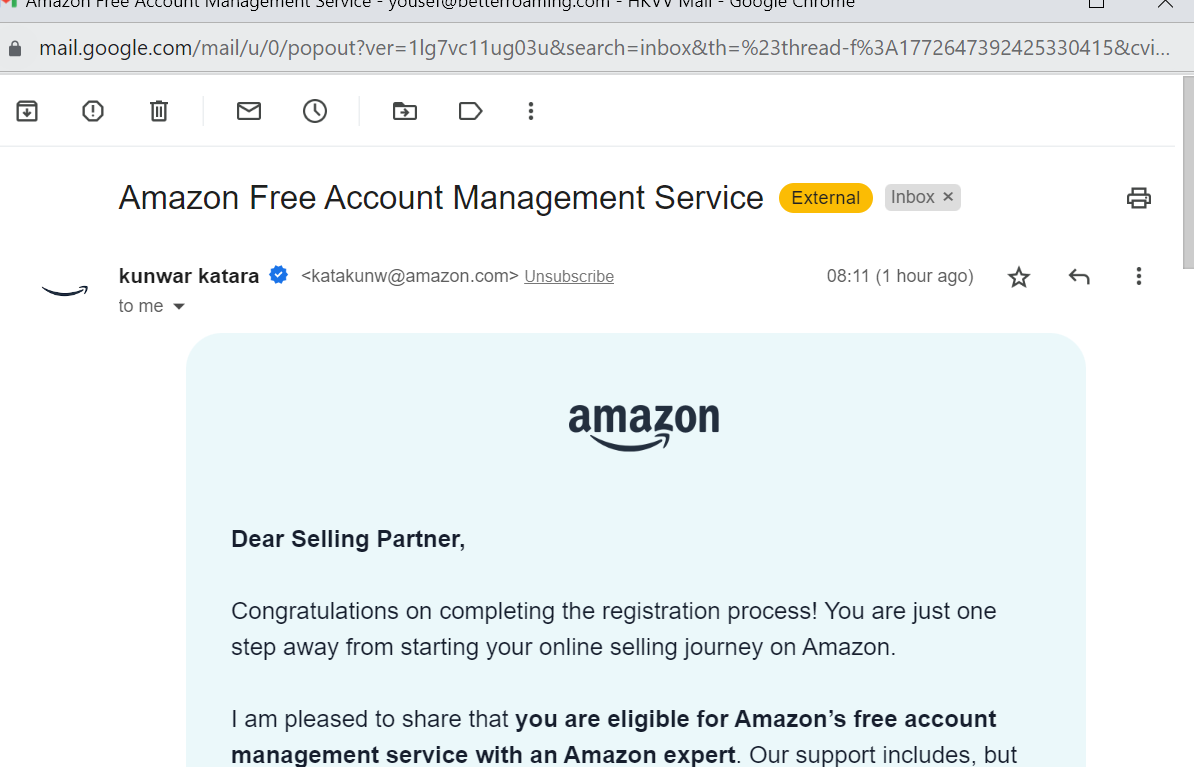This screenshot has height=767, width=1194.
Task: Report this email as spam
Action: coord(93,111)
